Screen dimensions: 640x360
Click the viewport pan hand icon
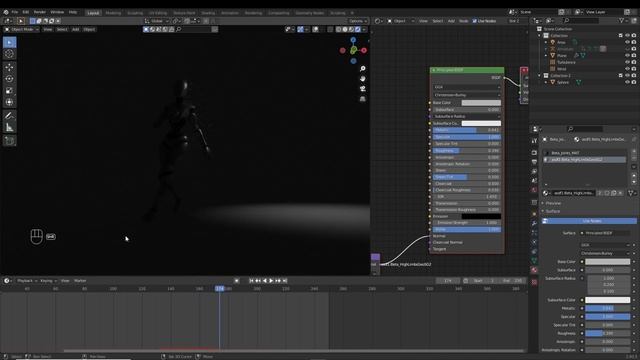point(362,78)
